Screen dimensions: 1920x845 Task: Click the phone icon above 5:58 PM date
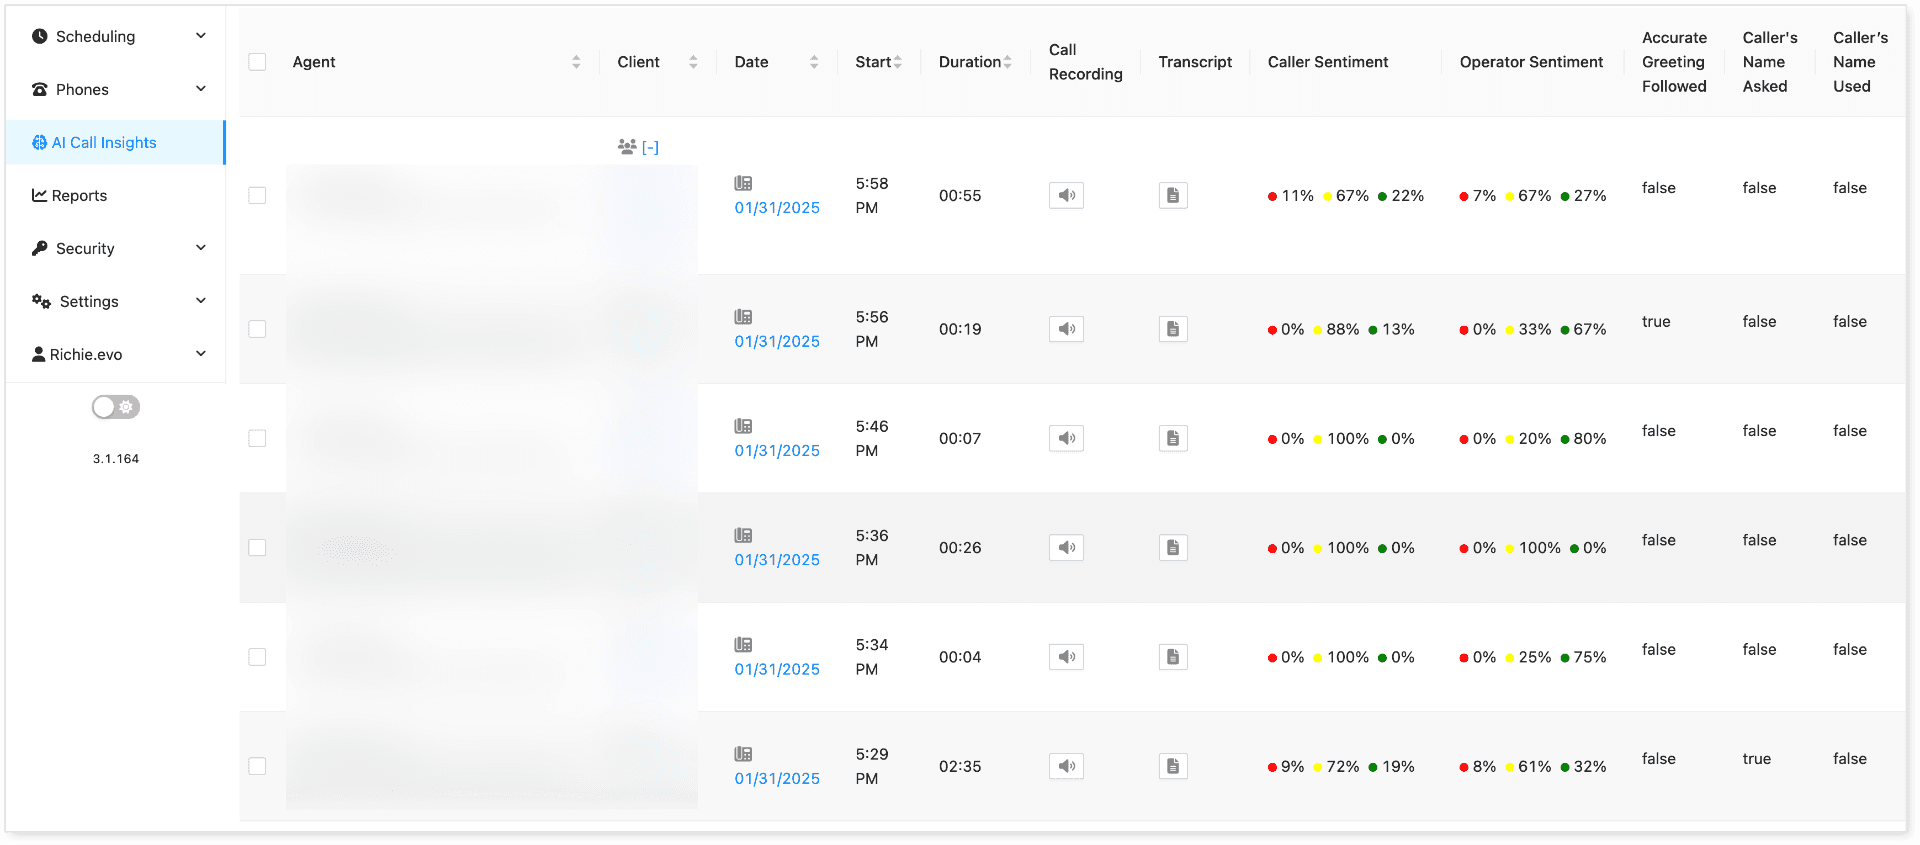pos(743,183)
